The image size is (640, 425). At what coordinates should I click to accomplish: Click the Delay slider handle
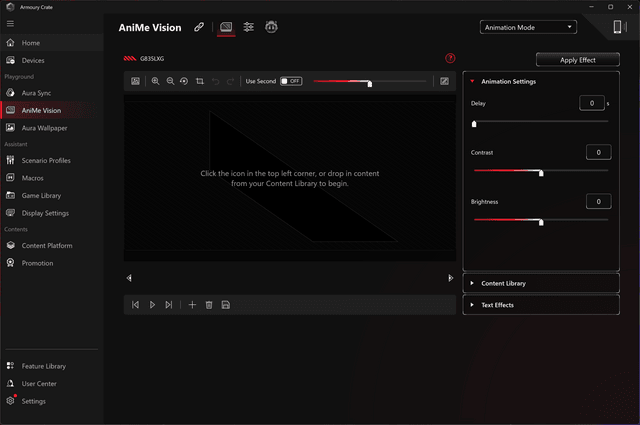pos(474,124)
